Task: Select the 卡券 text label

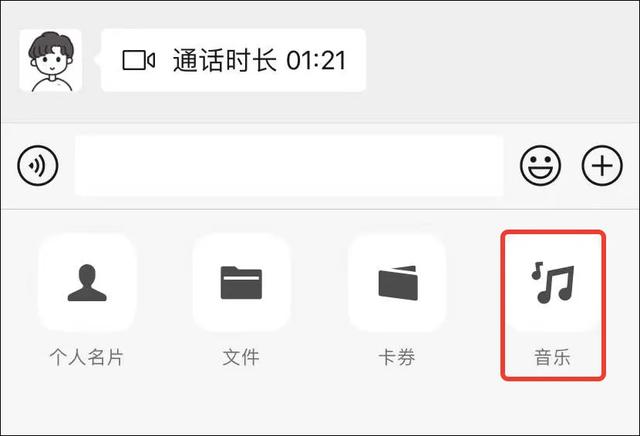Action: (x=397, y=357)
